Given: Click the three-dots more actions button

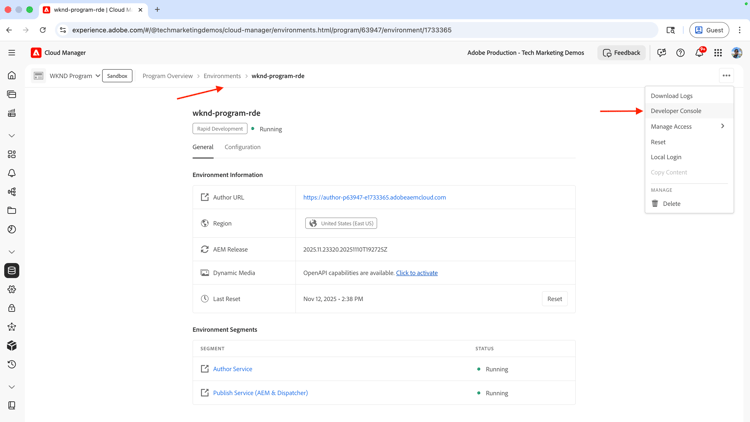Looking at the screenshot, I should 726,76.
